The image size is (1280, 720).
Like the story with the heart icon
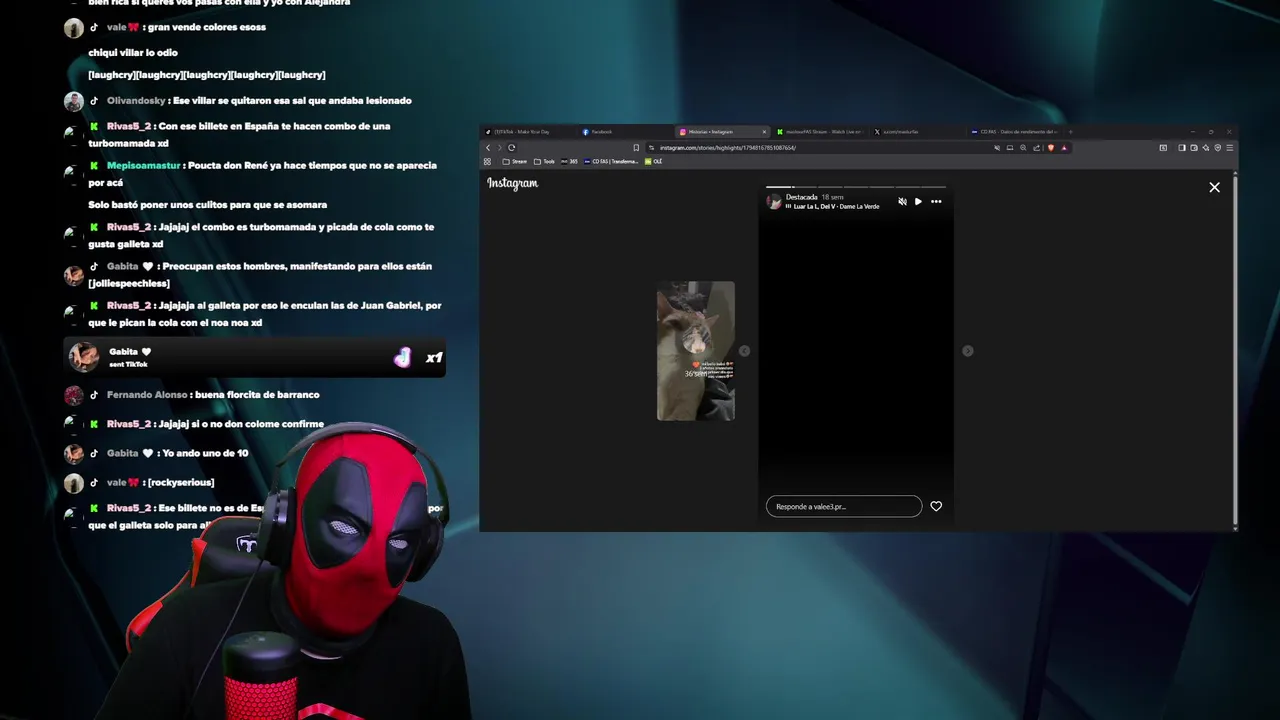936,506
